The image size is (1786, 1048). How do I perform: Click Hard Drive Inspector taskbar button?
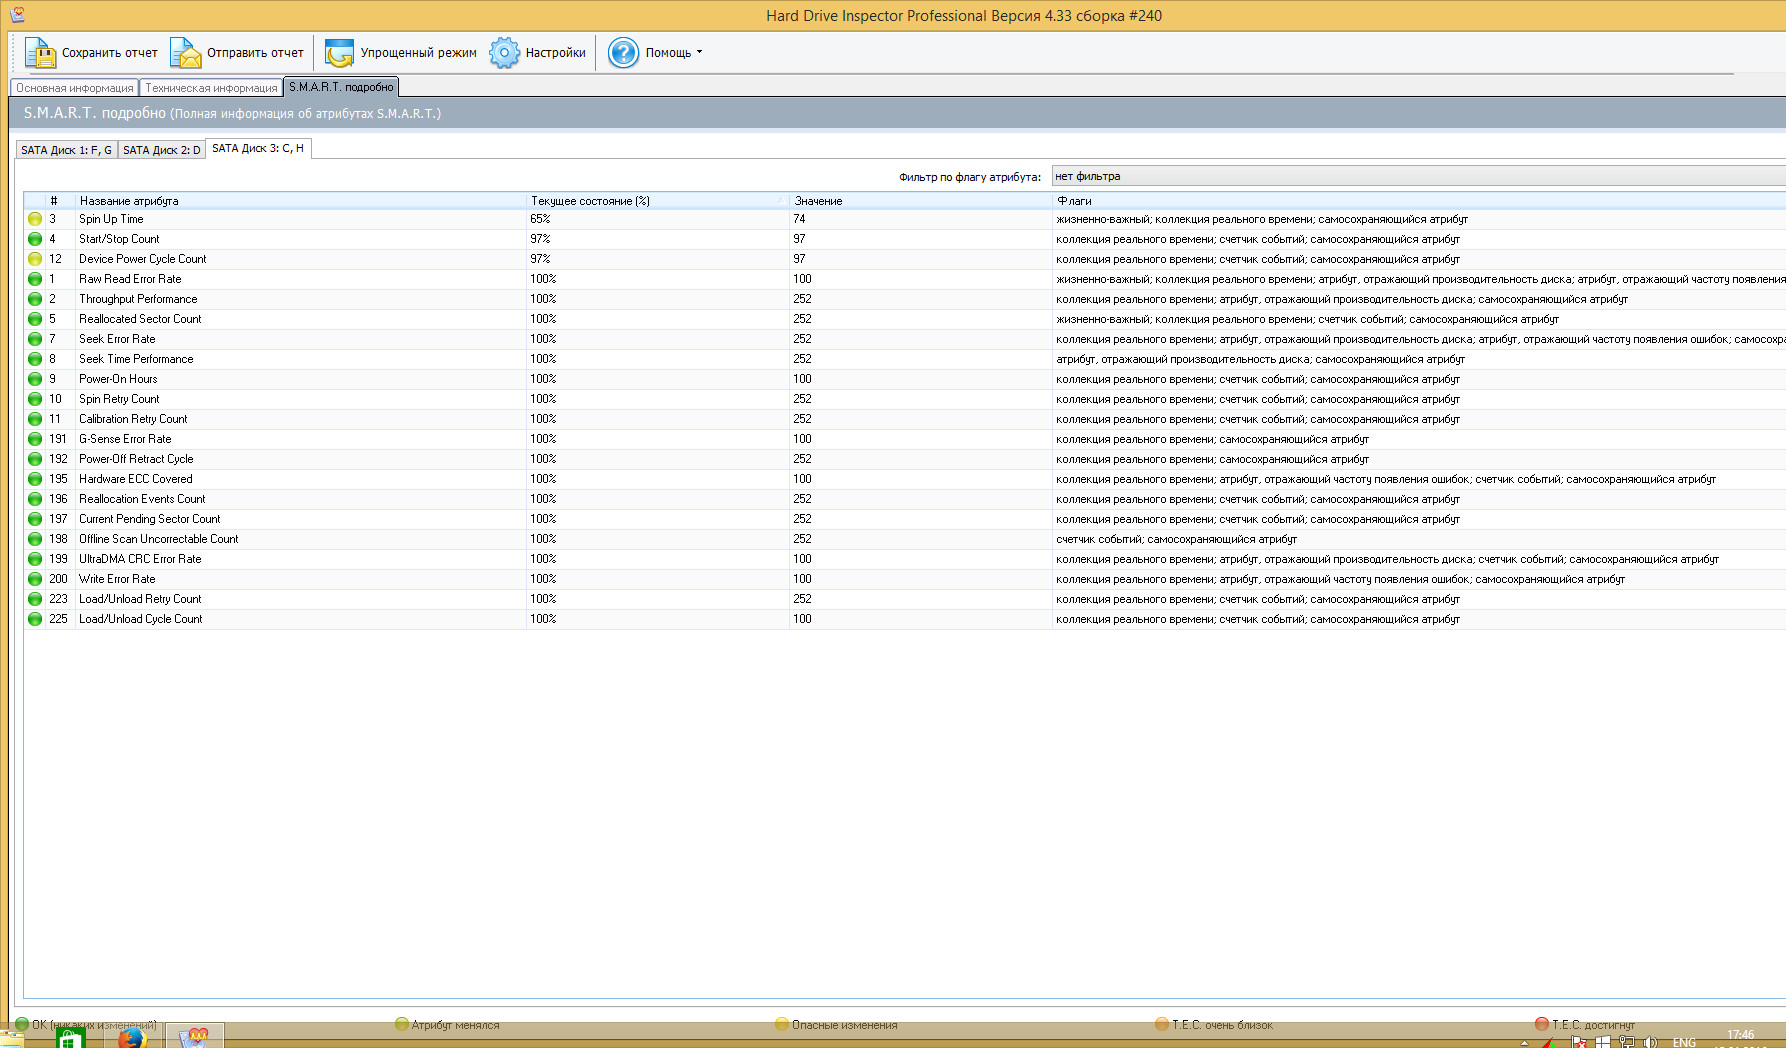click(194, 1036)
